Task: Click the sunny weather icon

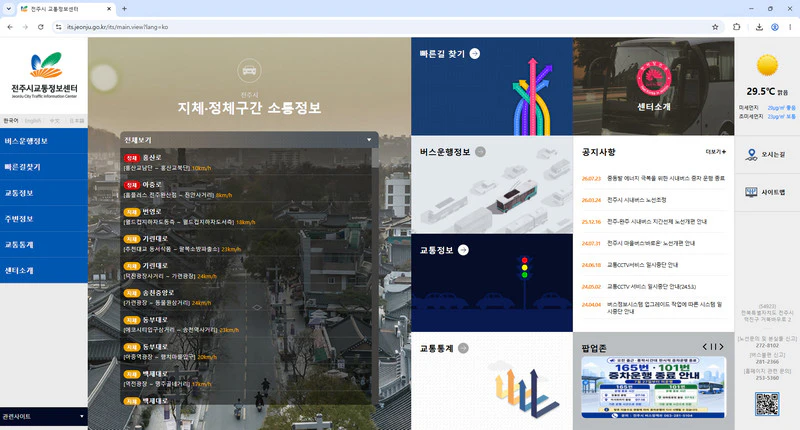Action: click(x=767, y=65)
